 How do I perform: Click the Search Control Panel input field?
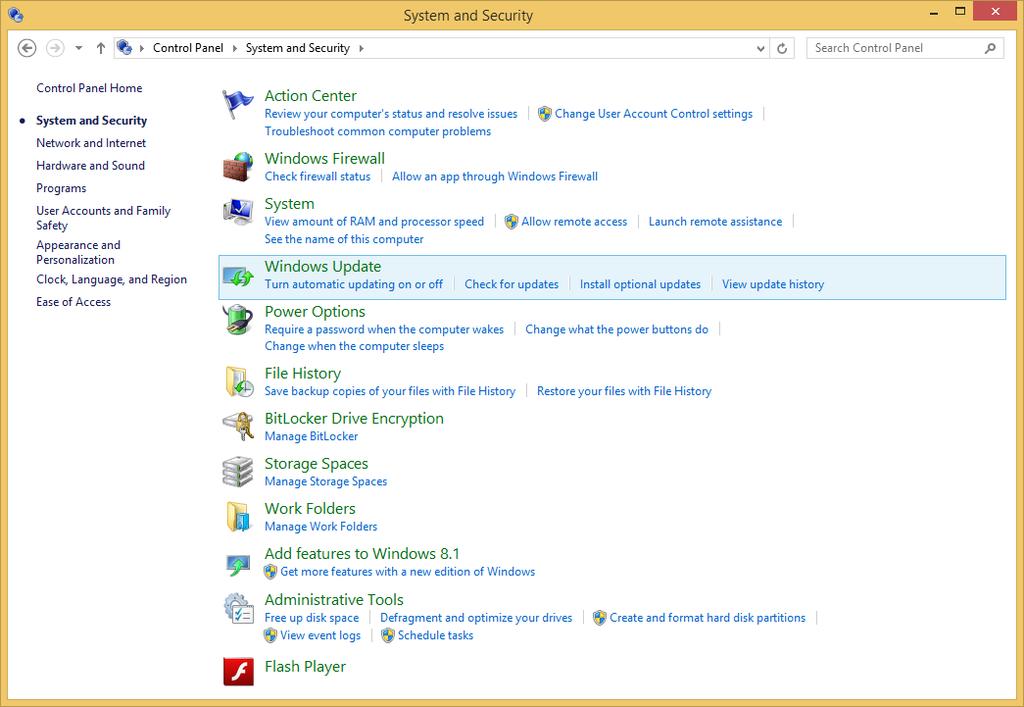(905, 48)
